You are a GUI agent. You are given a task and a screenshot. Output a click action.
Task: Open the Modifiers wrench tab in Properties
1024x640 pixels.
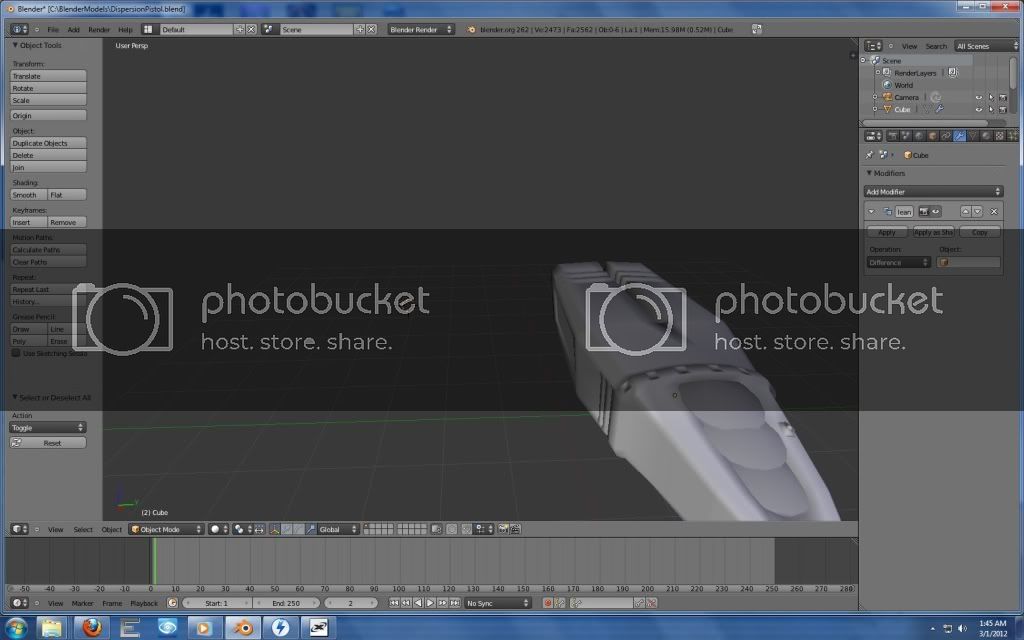point(959,136)
